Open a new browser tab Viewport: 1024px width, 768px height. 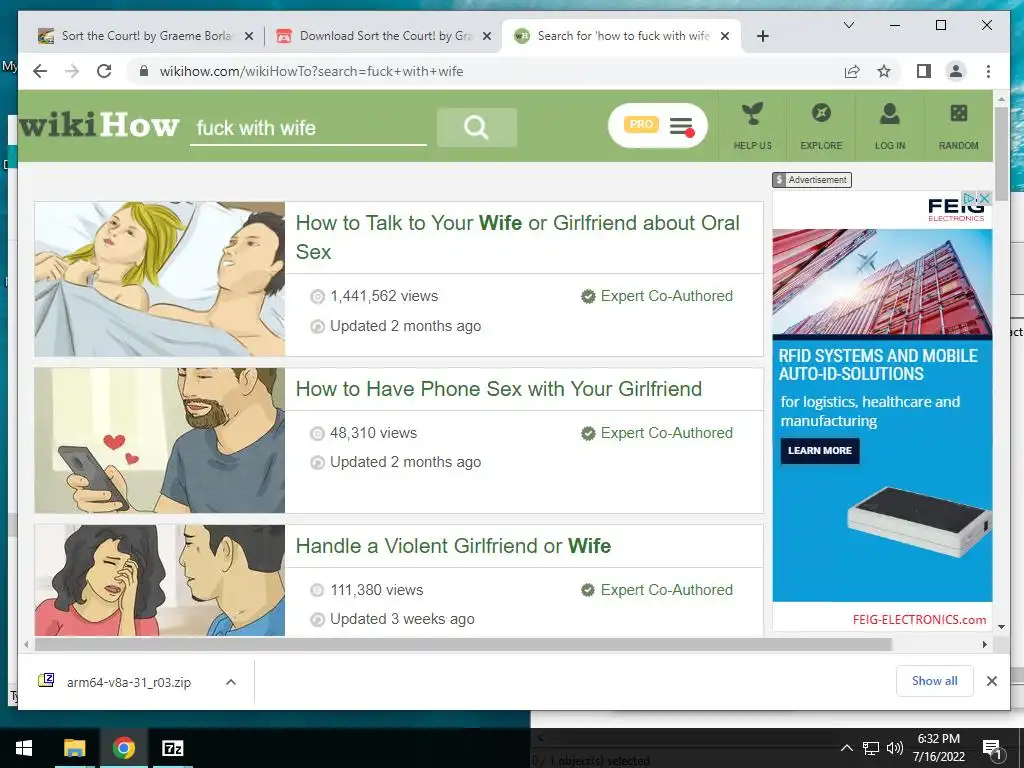763,36
